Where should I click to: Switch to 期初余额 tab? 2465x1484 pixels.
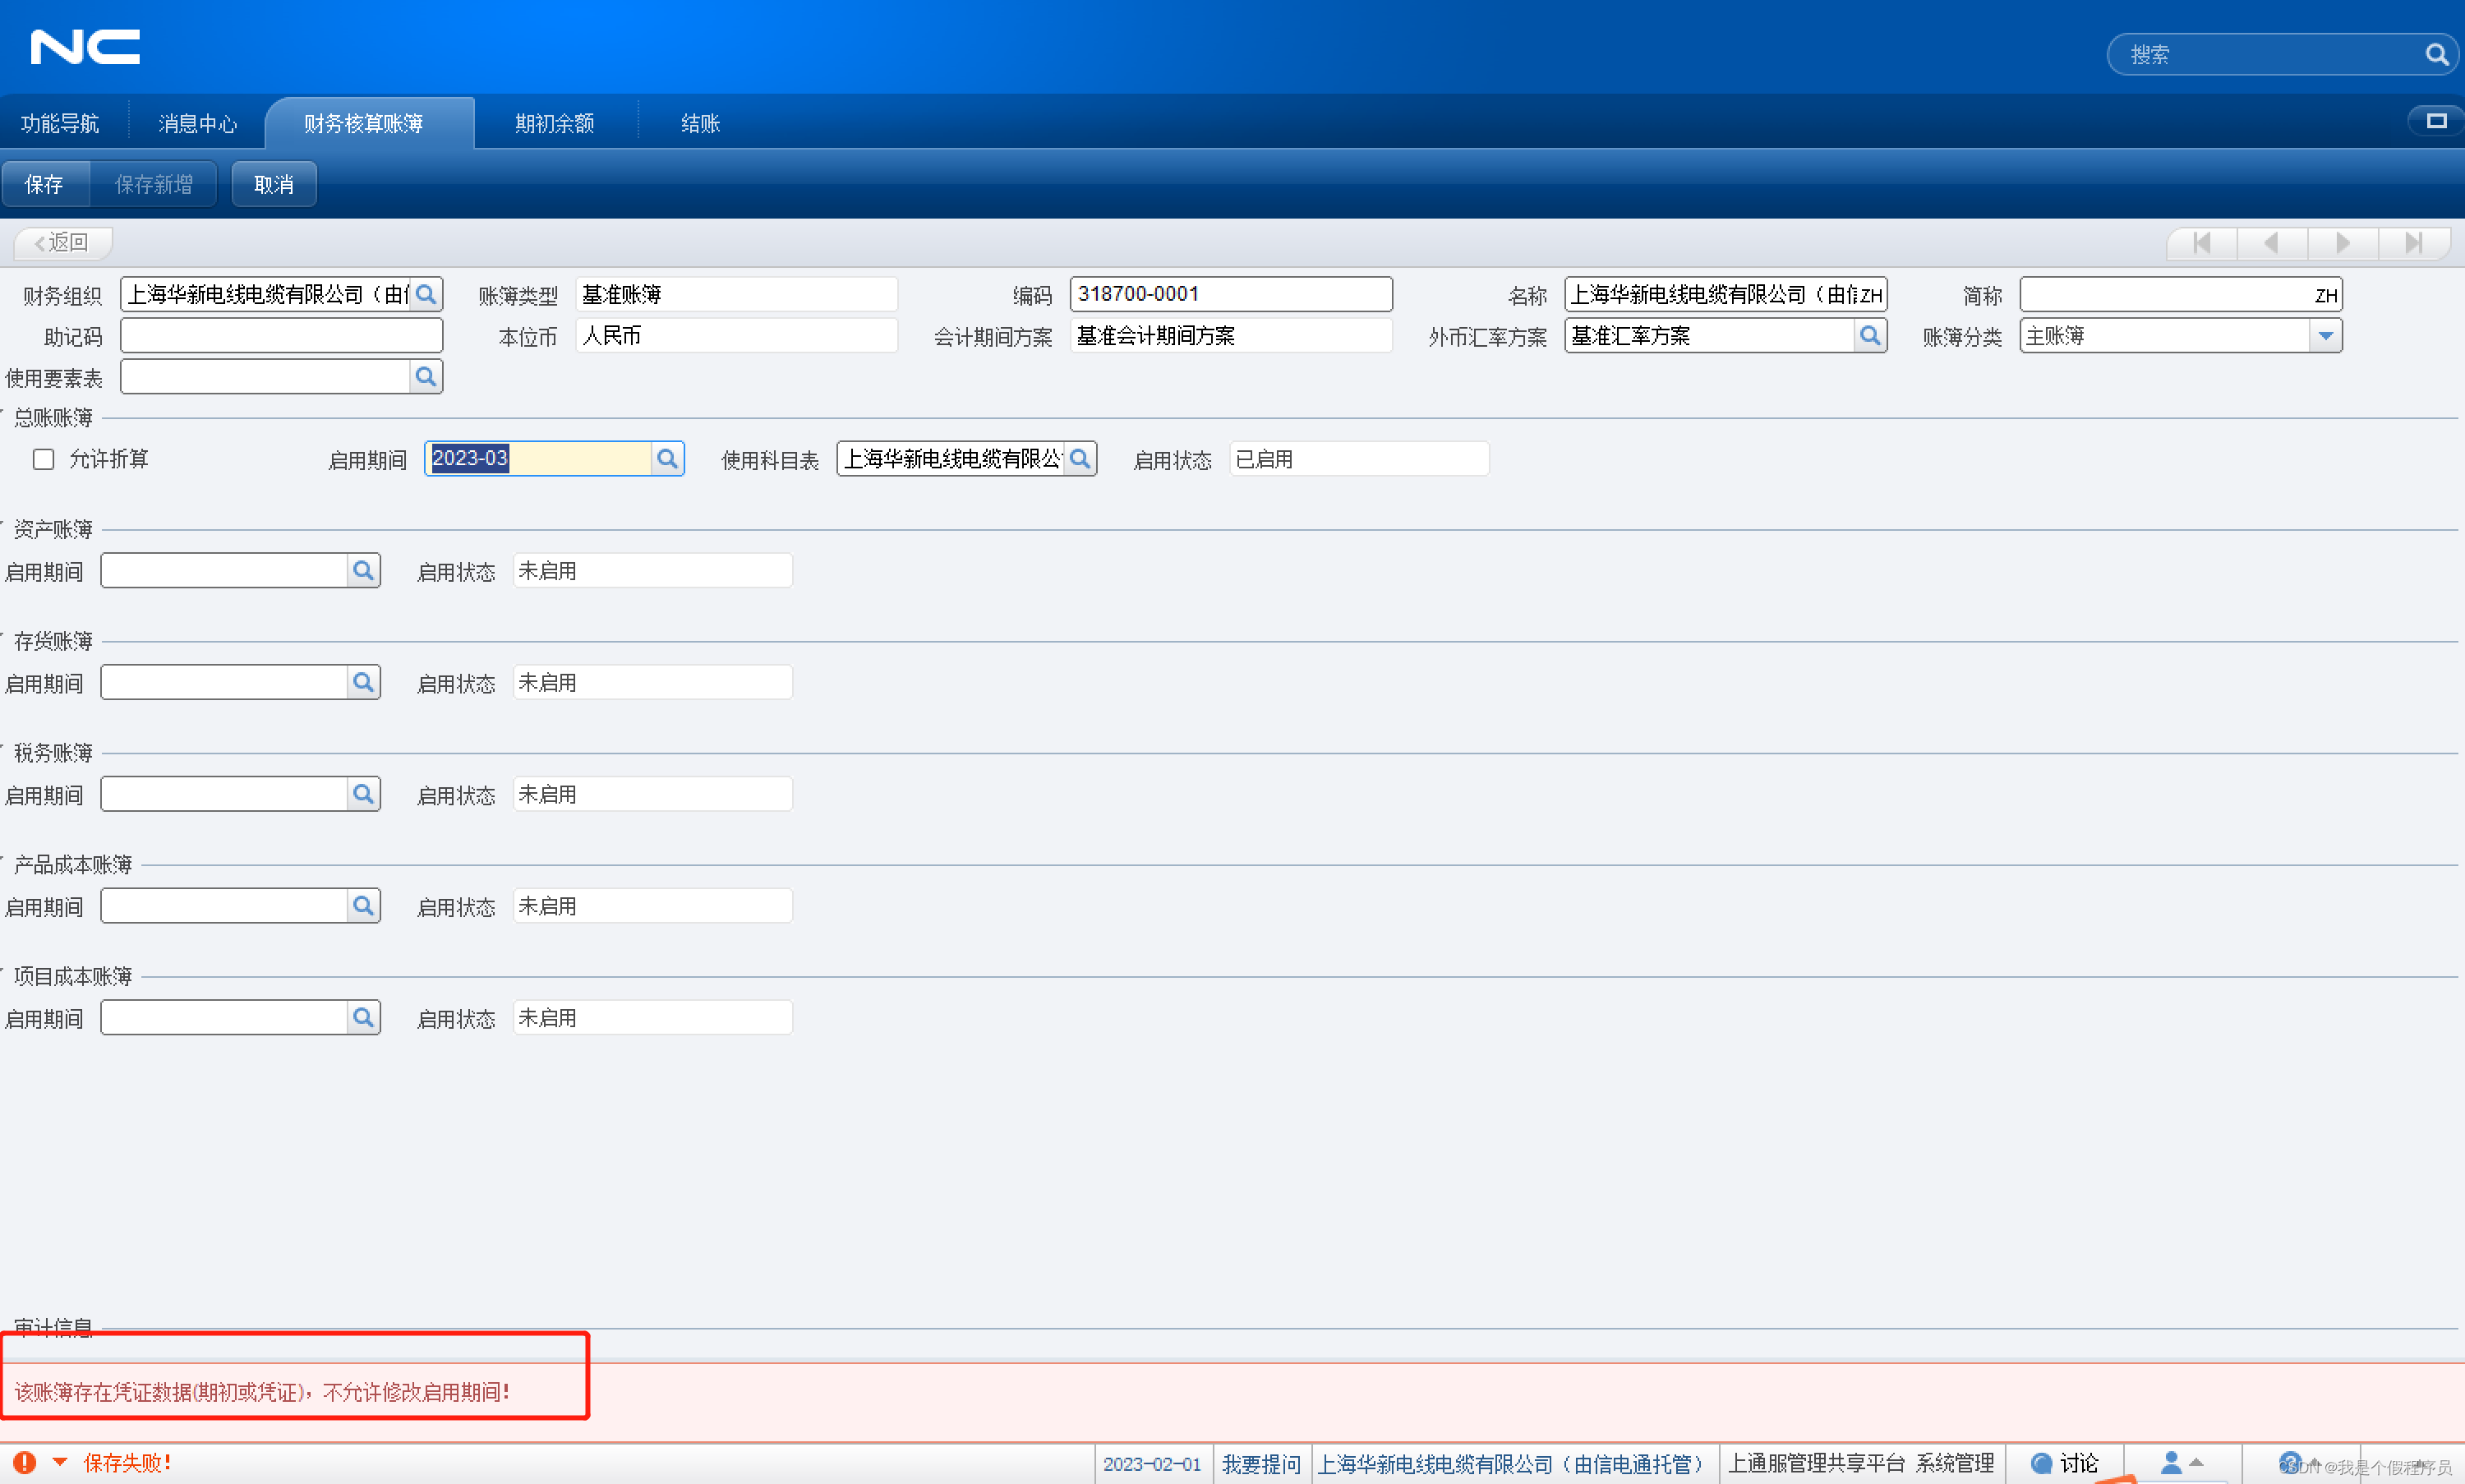554,124
